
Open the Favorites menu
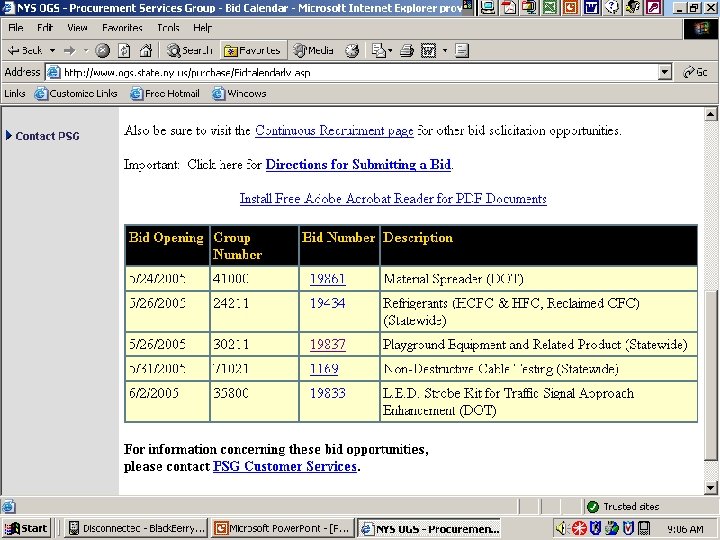pos(122,28)
